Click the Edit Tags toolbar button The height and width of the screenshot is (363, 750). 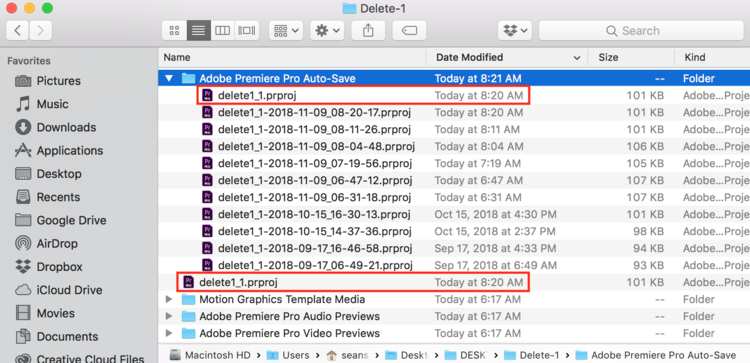coord(409,31)
